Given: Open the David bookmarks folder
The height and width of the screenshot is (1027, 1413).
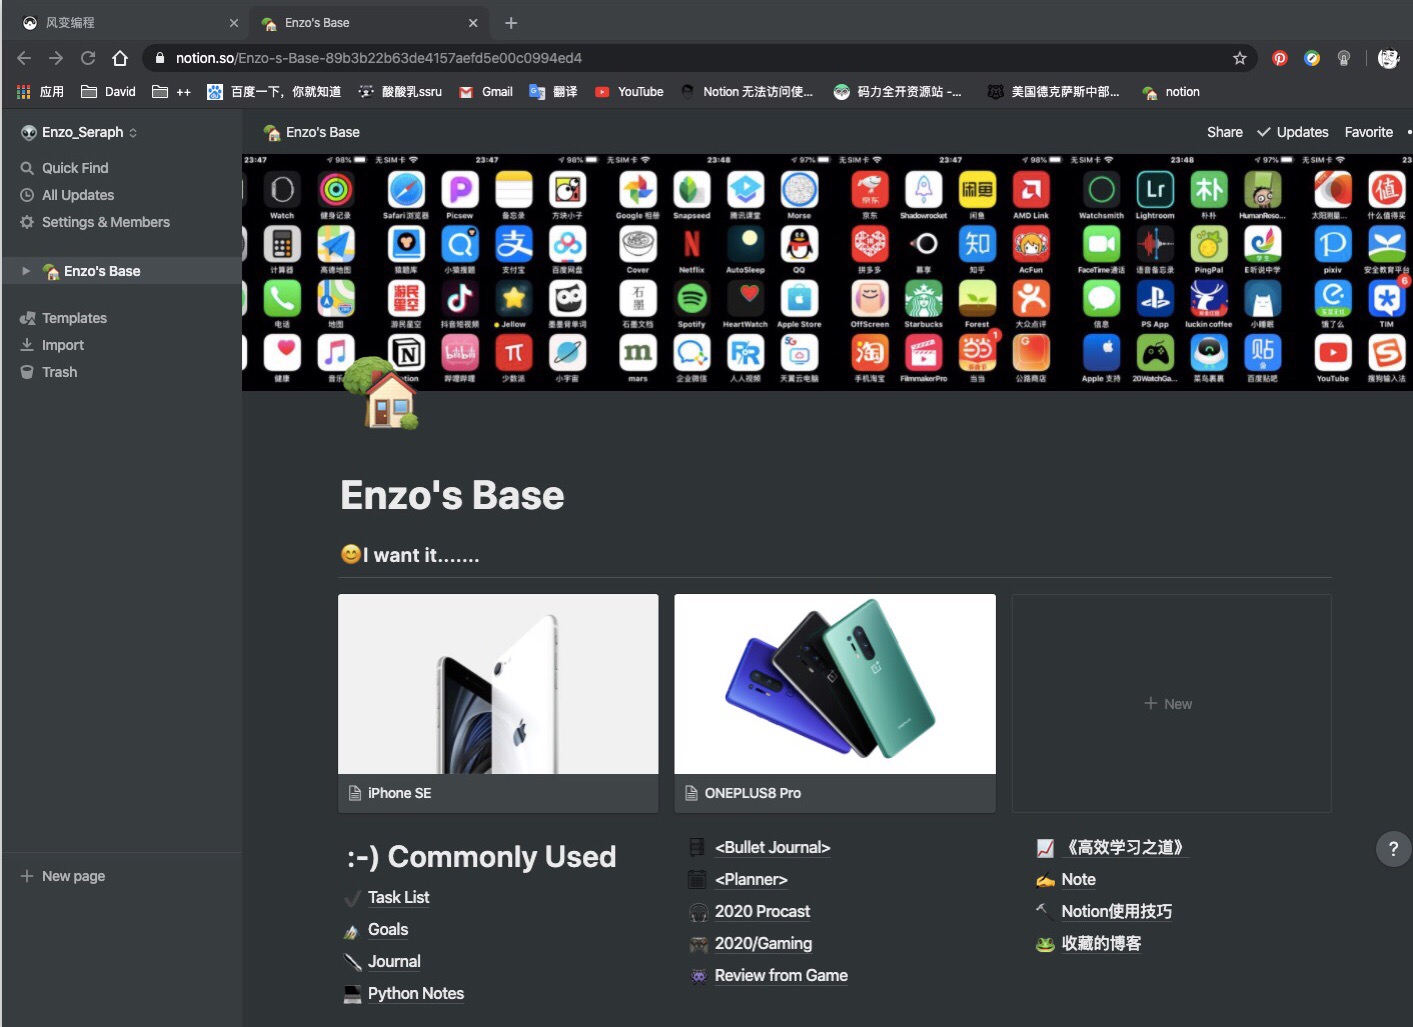Looking at the screenshot, I should click(x=108, y=92).
